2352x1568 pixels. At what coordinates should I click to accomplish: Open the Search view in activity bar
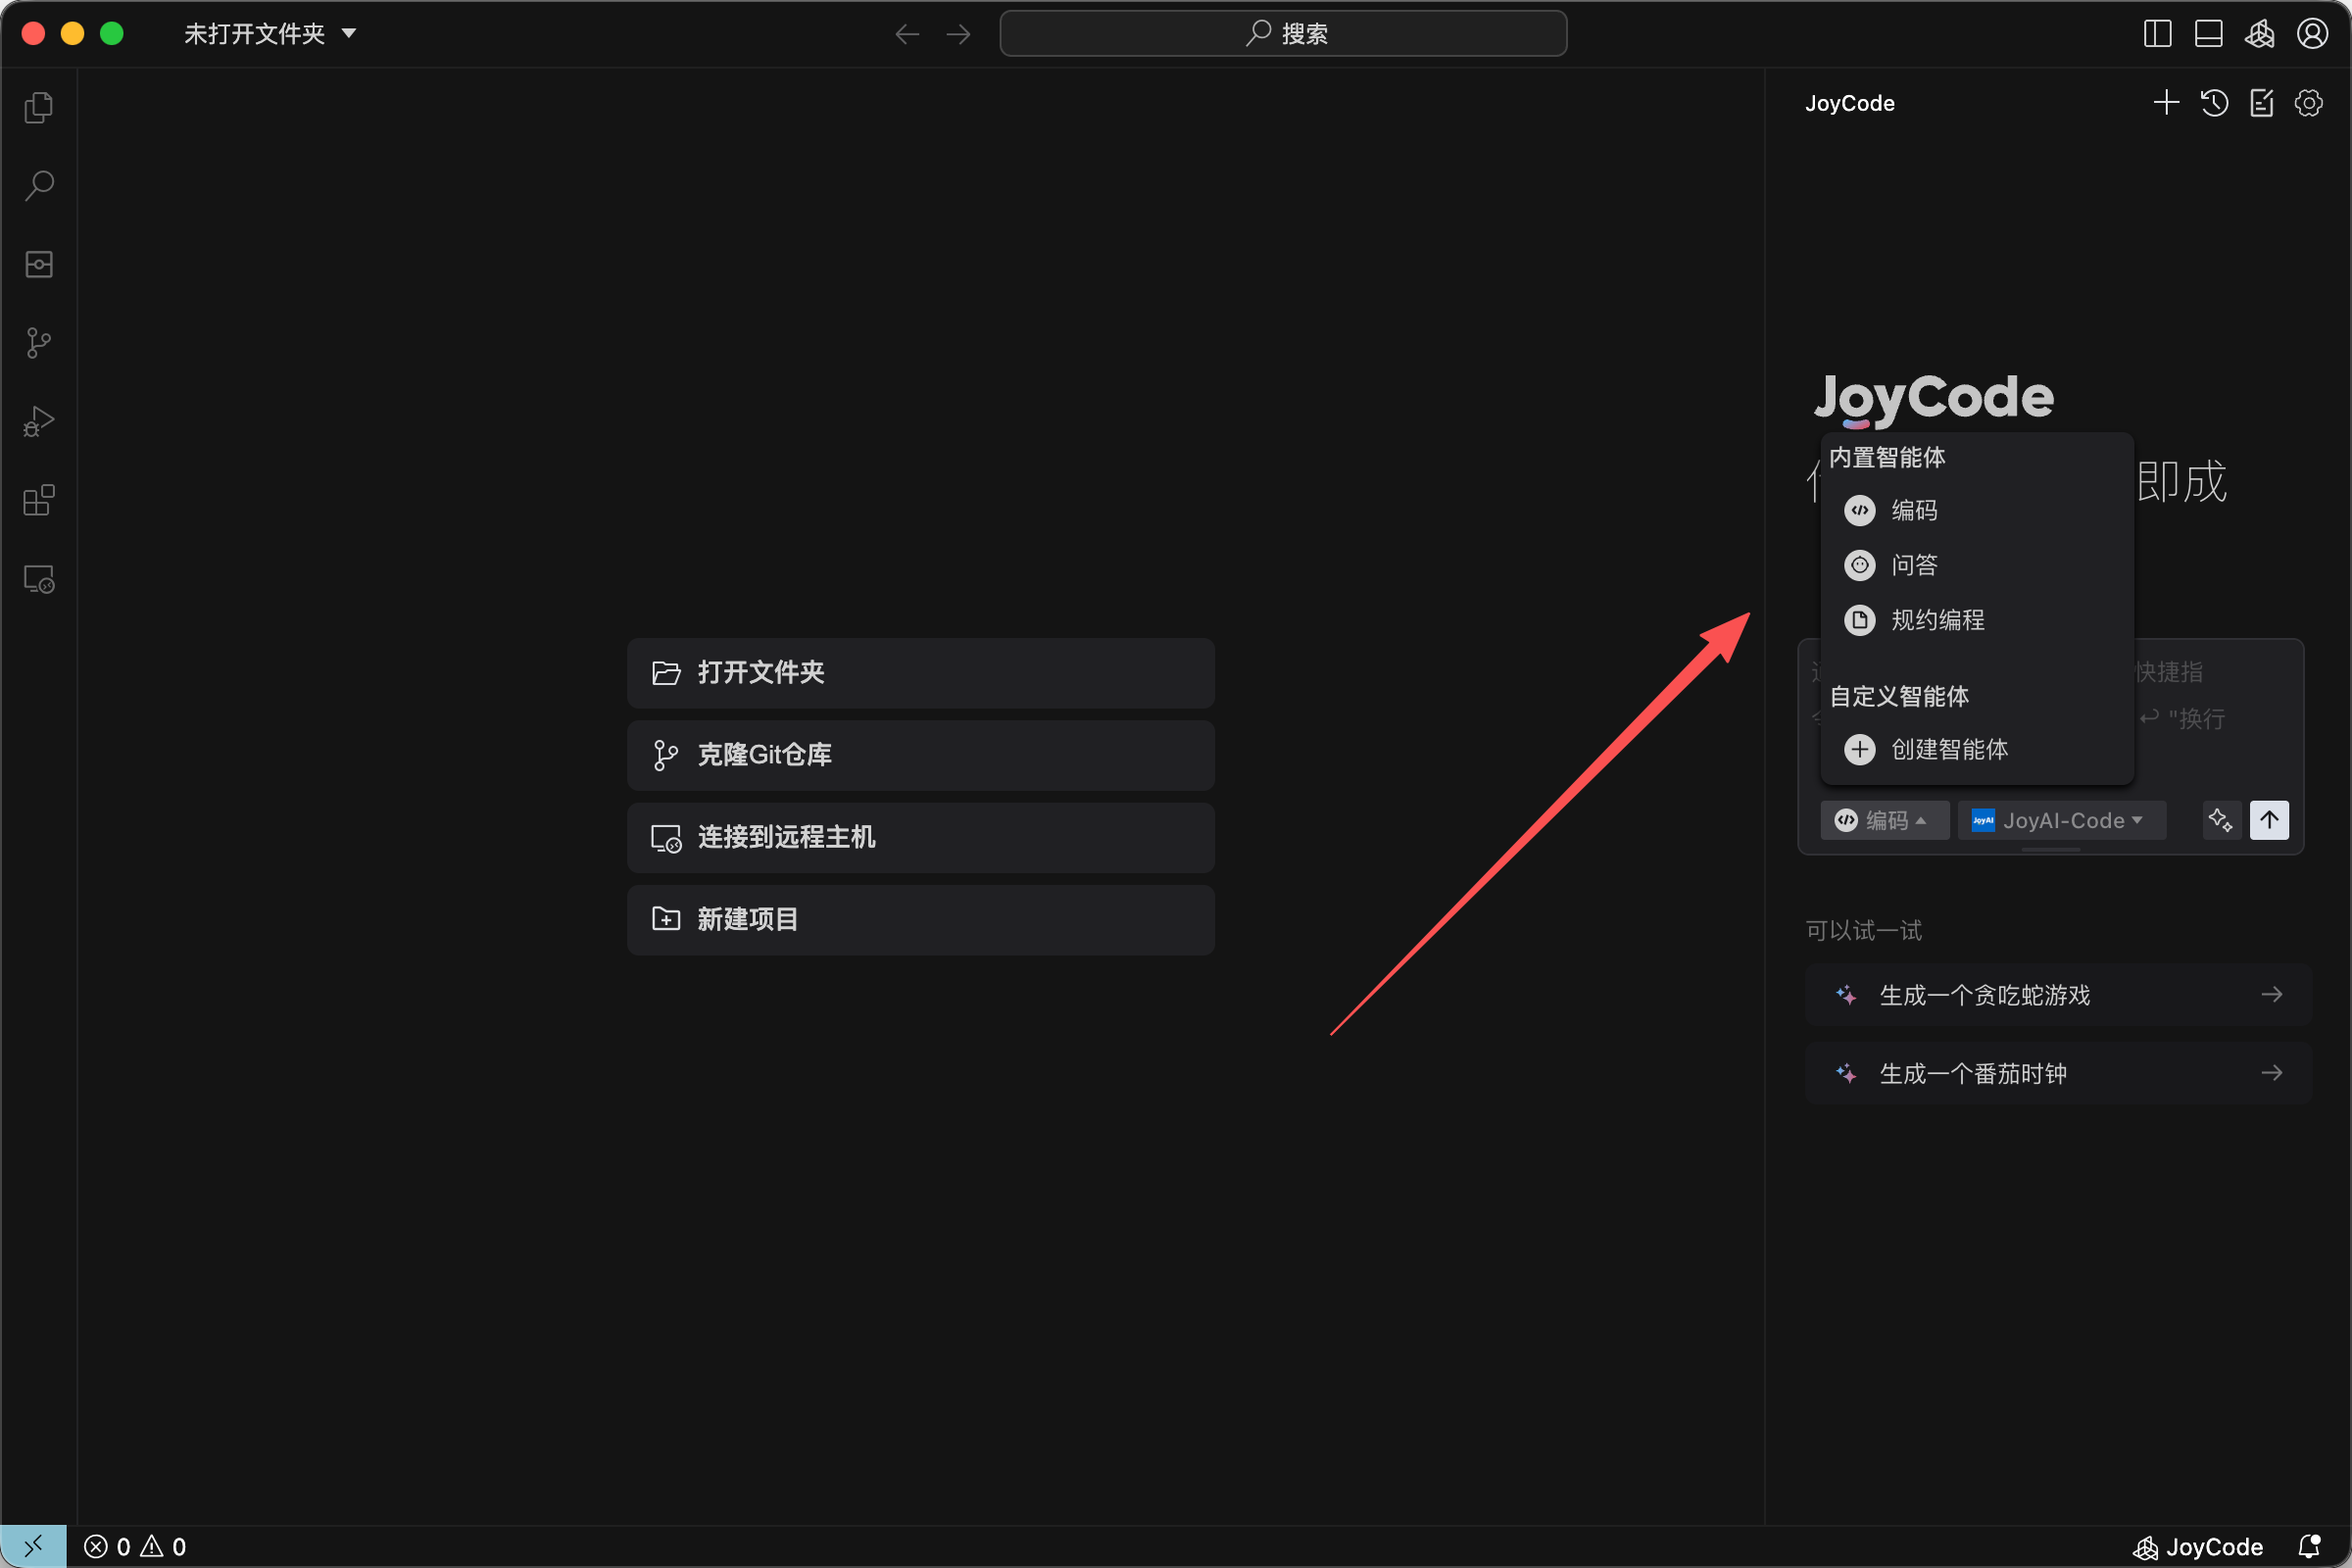[38, 185]
